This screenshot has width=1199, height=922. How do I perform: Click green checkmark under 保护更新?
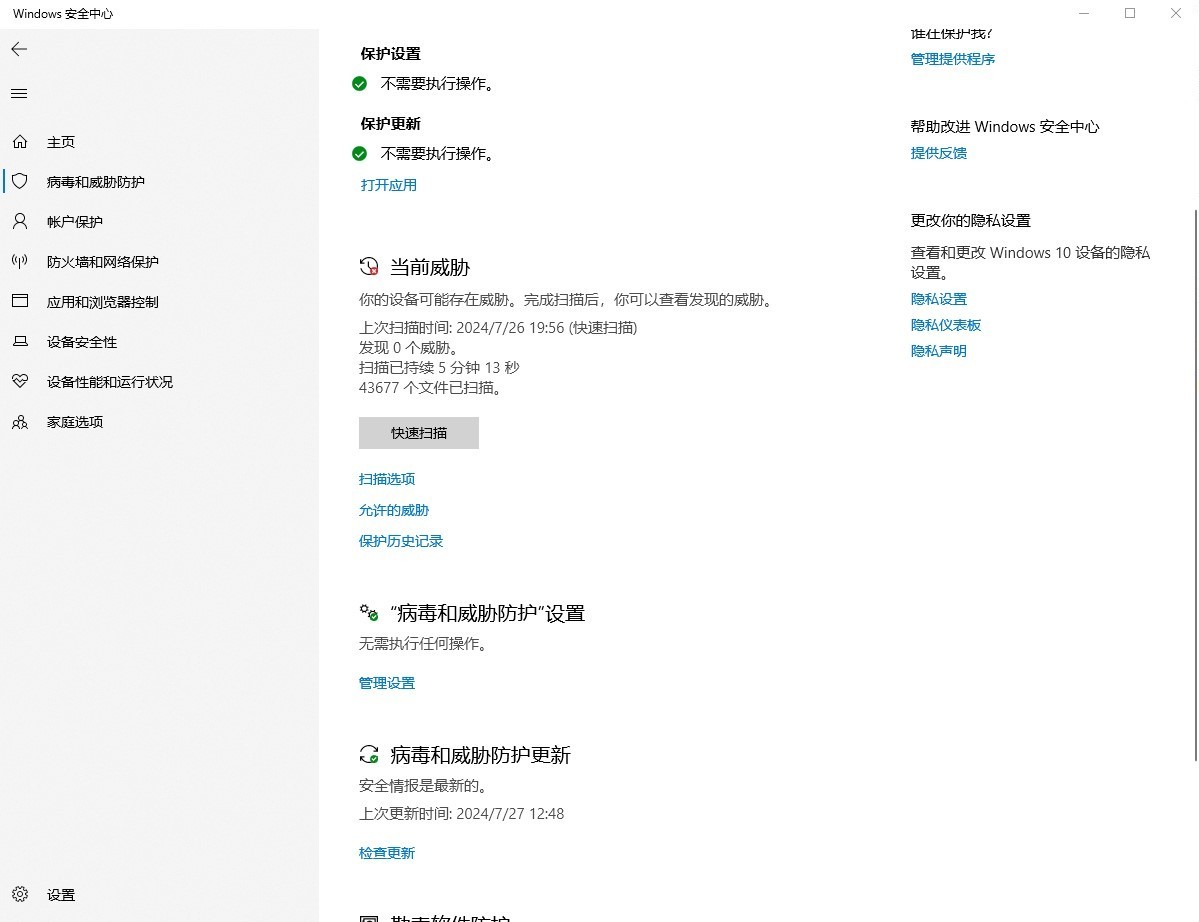tap(359, 154)
